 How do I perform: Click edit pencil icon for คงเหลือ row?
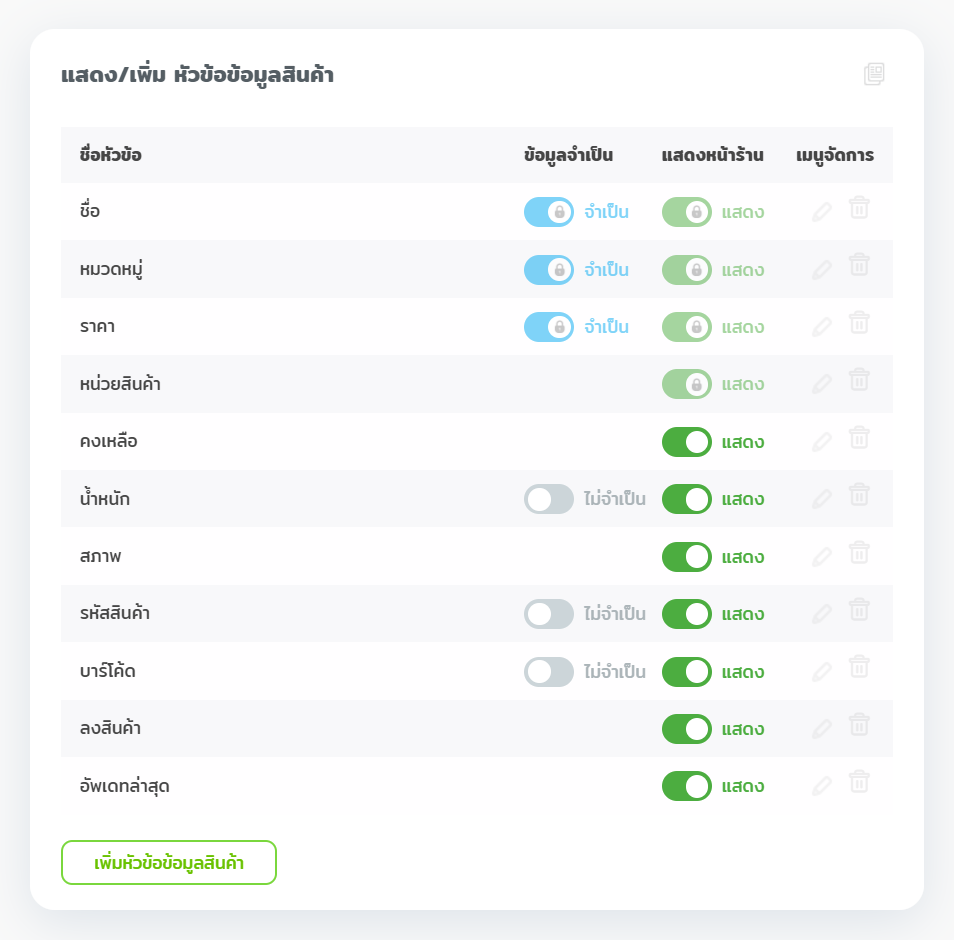pyautogui.click(x=822, y=442)
